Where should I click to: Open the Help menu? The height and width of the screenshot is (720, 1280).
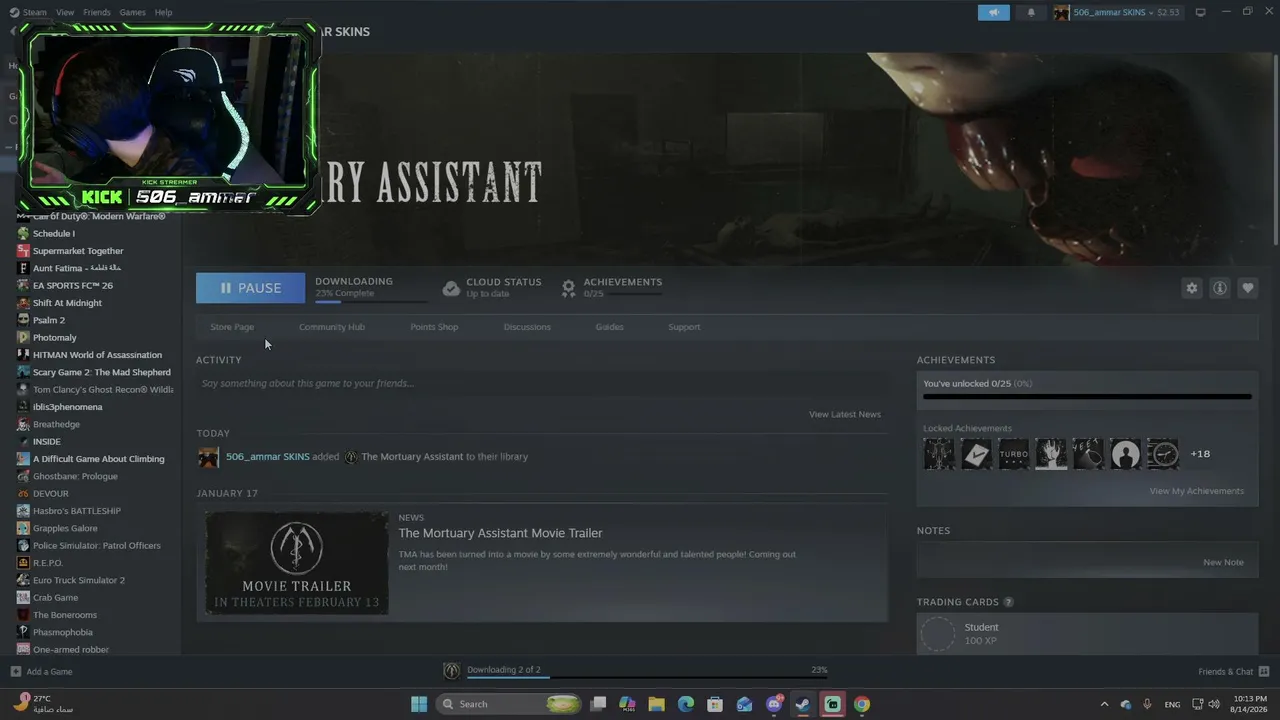tap(163, 12)
